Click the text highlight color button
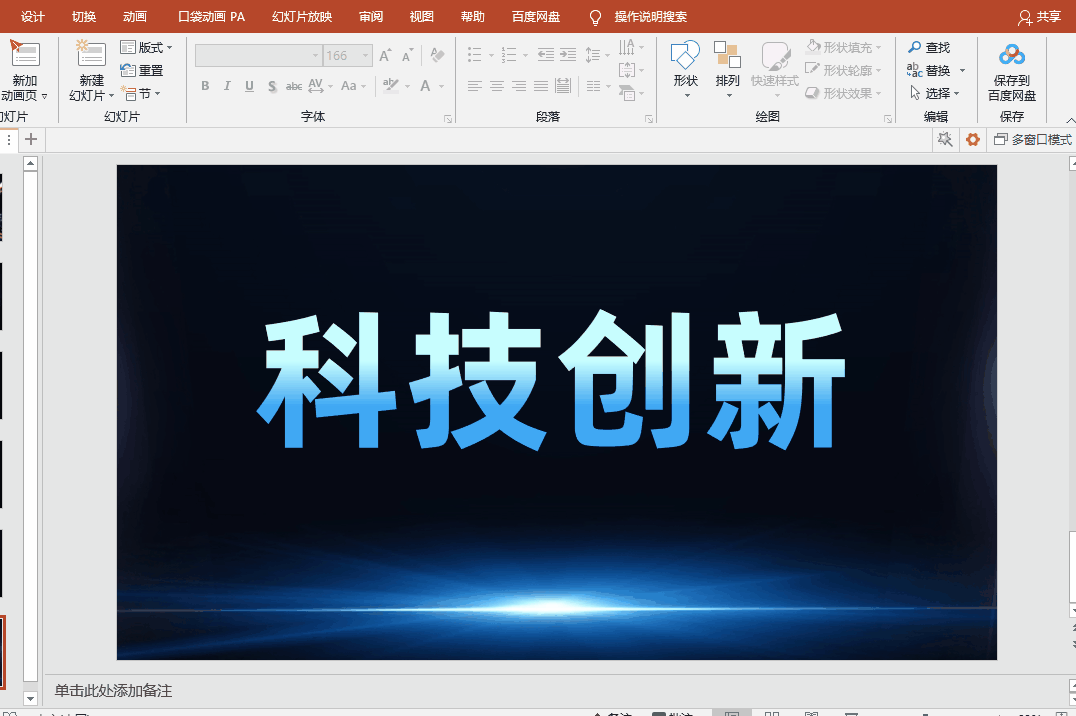This screenshot has height=716, width=1076. (391, 86)
